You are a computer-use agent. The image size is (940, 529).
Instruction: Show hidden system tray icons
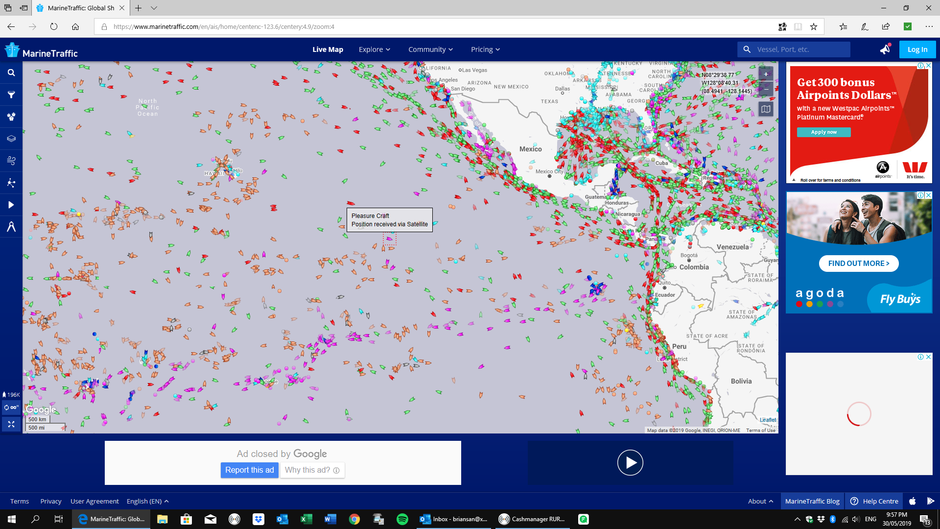(797, 519)
